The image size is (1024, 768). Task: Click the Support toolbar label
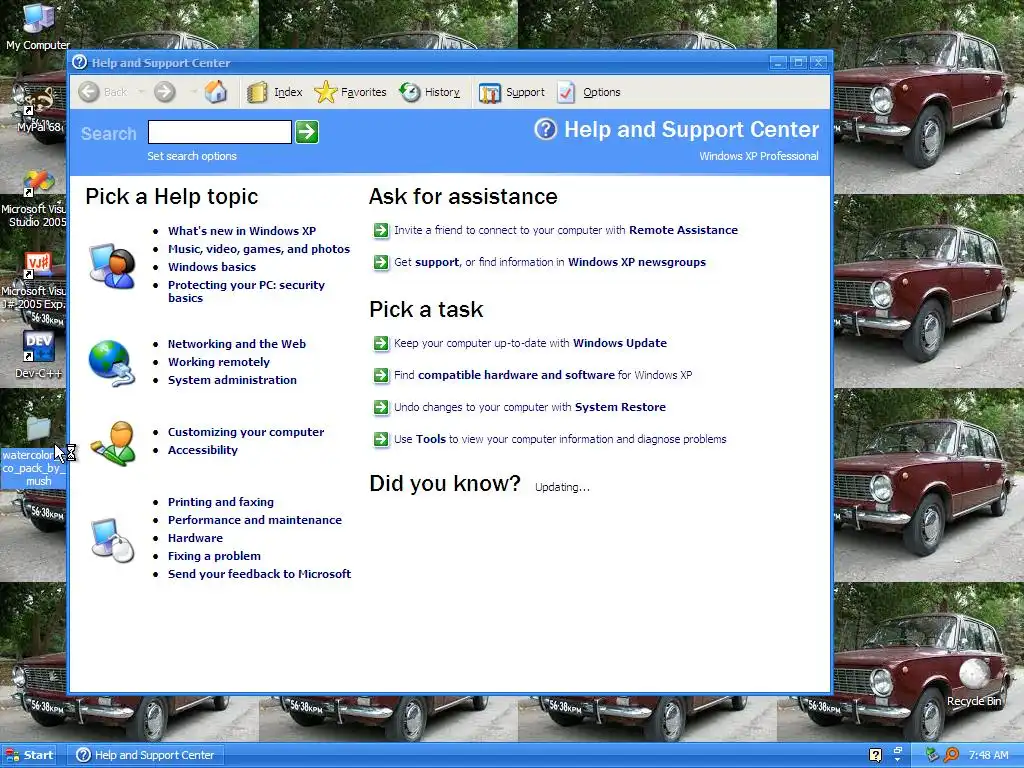coord(525,92)
